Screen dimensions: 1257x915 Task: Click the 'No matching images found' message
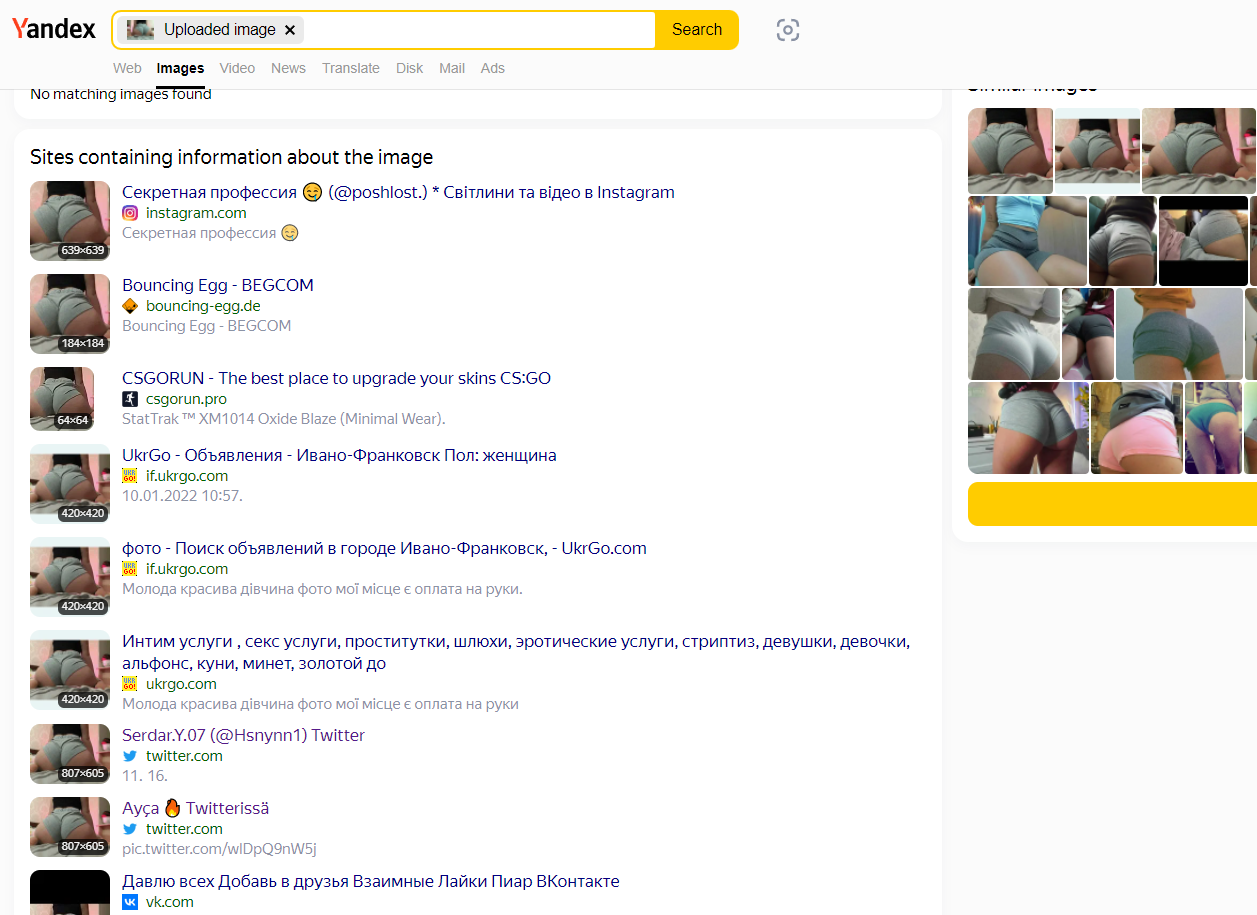[x=121, y=94]
